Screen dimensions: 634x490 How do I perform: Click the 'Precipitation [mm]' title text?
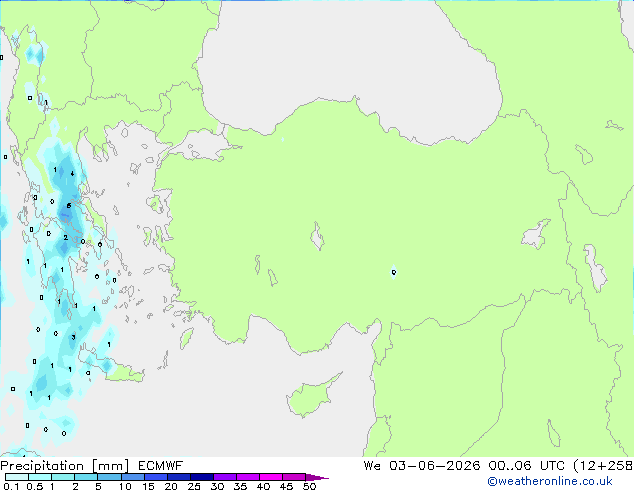click(65, 466)
